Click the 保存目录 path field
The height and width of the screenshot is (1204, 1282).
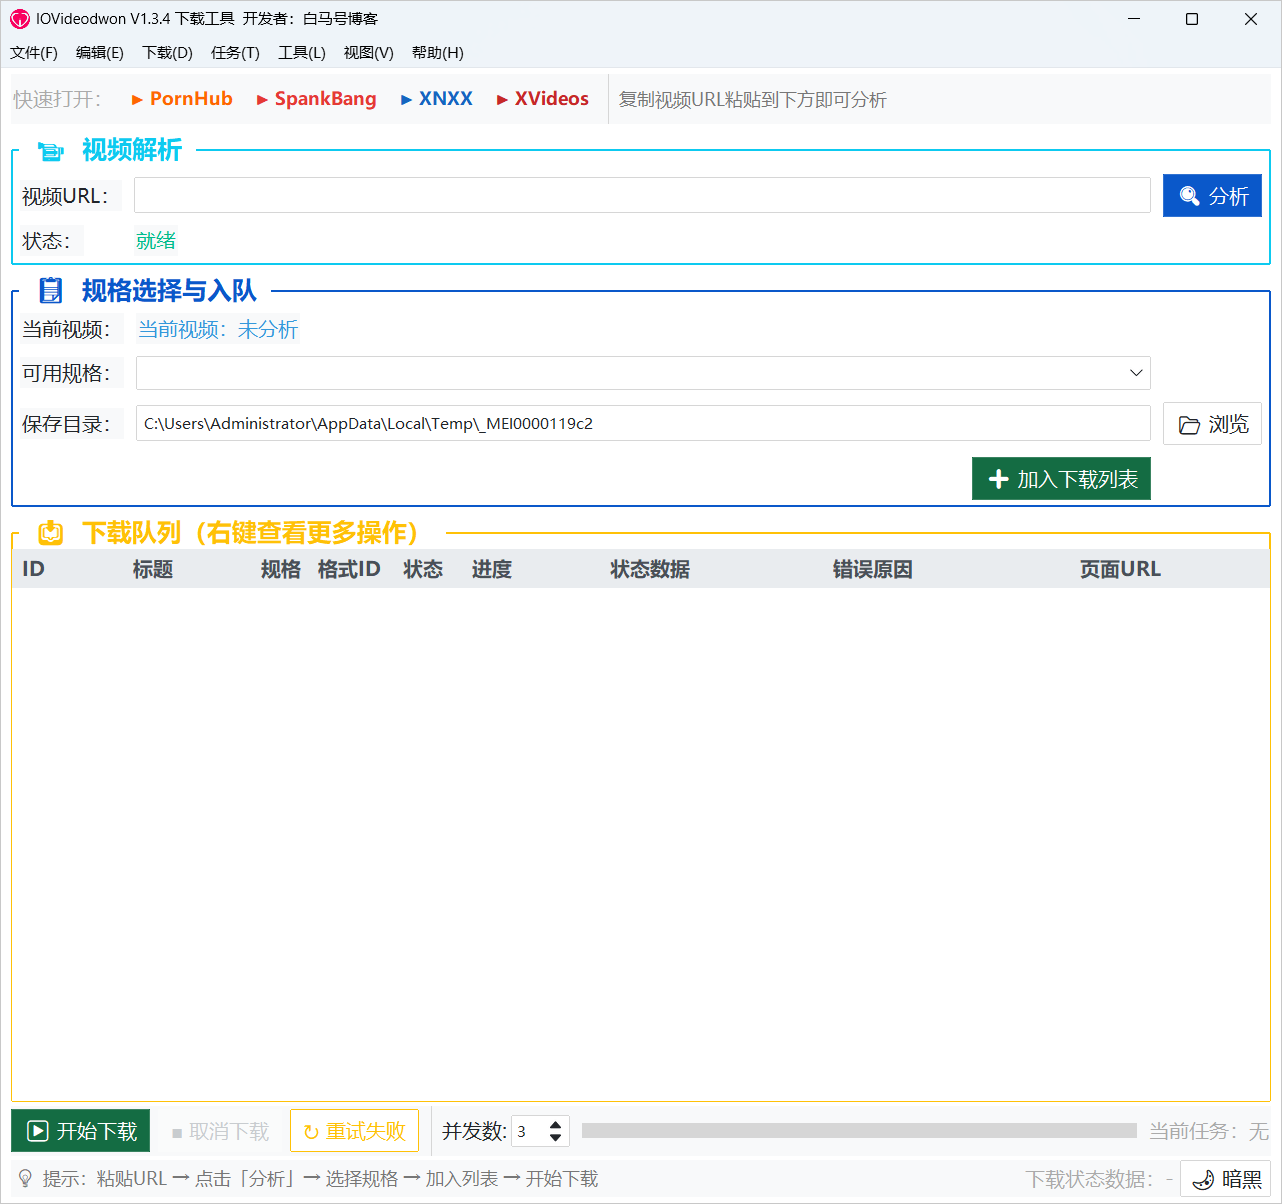click(643, 423)
